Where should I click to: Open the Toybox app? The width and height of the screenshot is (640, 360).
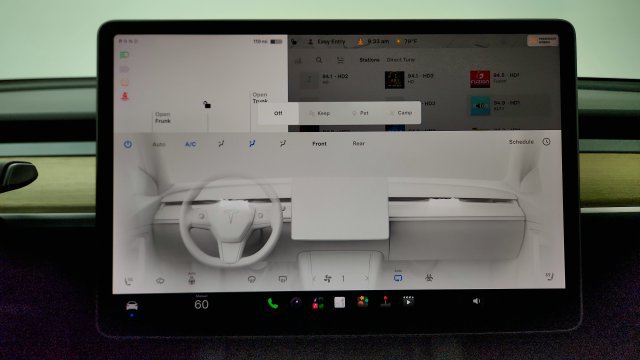[363, 302]
